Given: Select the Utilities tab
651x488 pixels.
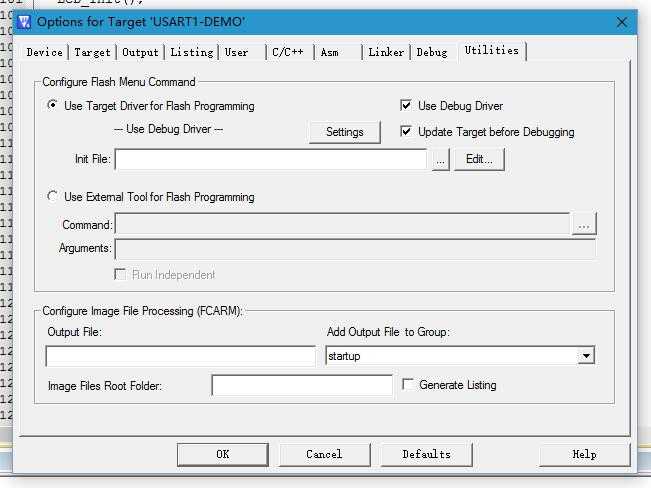Looking at the screenshot, I should pyautogui.click(x=492, y=51).
